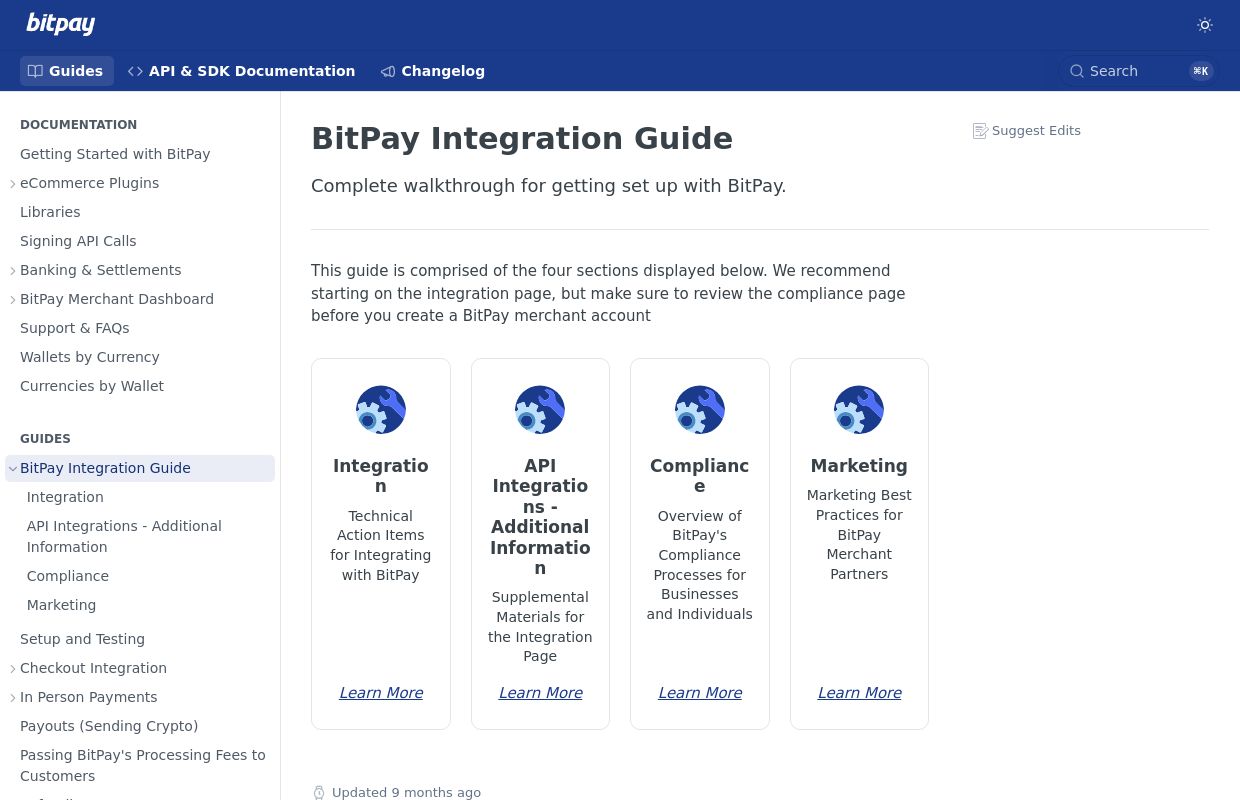Click Learn More on Compliance card

pos(700,693)
